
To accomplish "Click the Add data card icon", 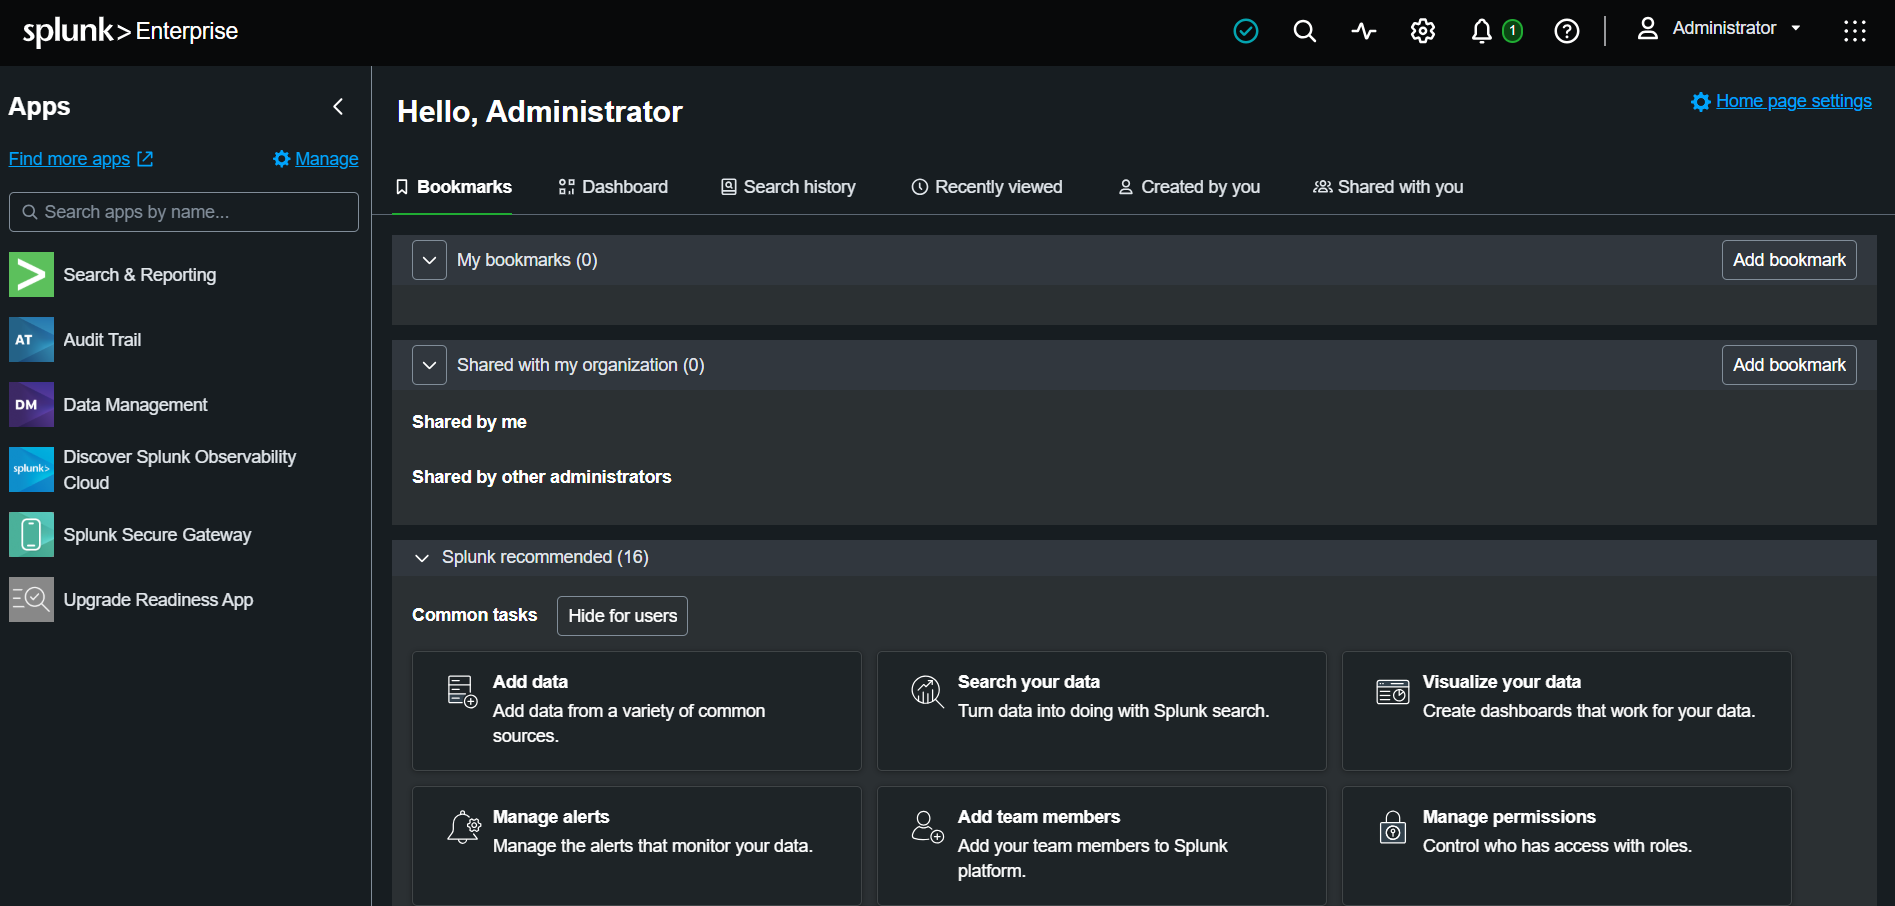I will [462, 691].
